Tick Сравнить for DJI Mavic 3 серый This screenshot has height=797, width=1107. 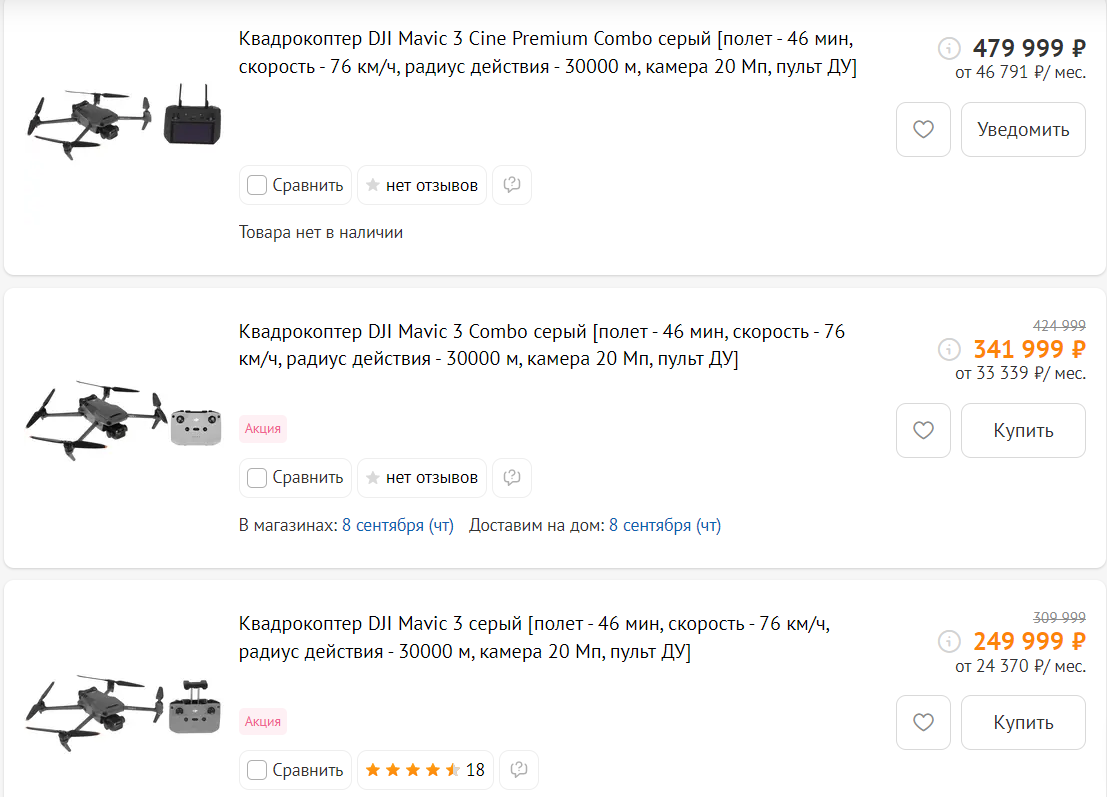pos(257,770)
